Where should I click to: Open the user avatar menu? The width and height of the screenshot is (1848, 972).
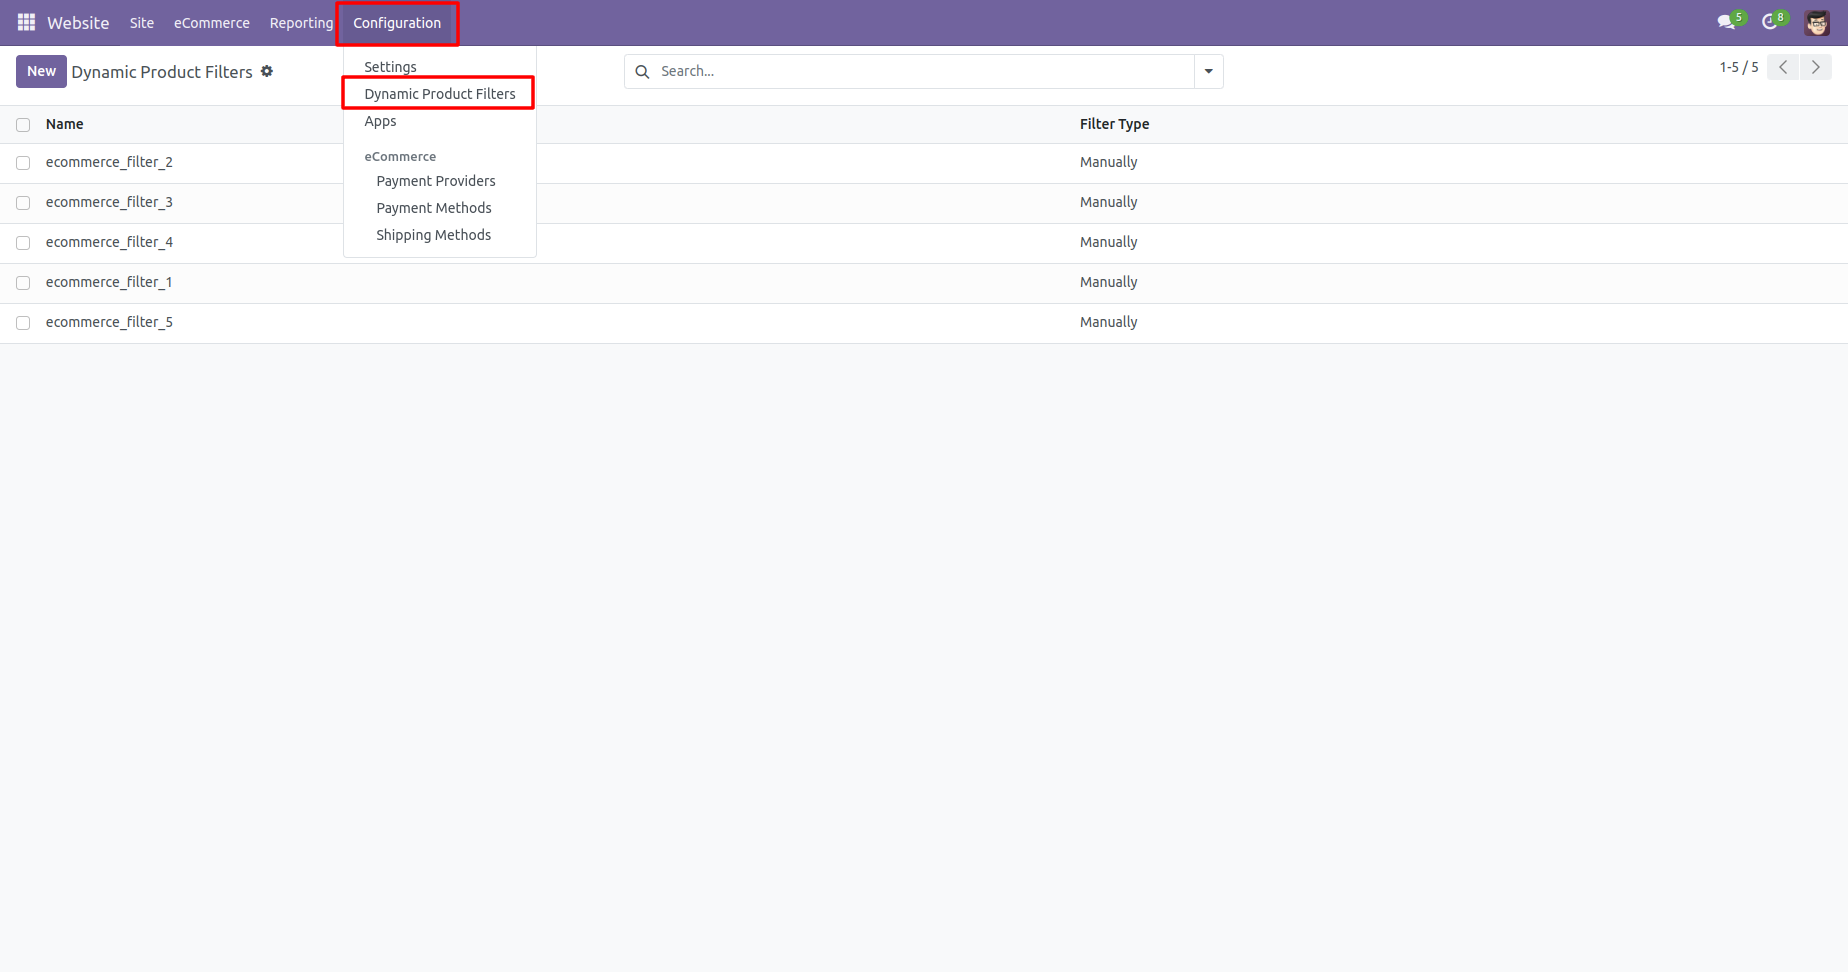[1817, 22]
